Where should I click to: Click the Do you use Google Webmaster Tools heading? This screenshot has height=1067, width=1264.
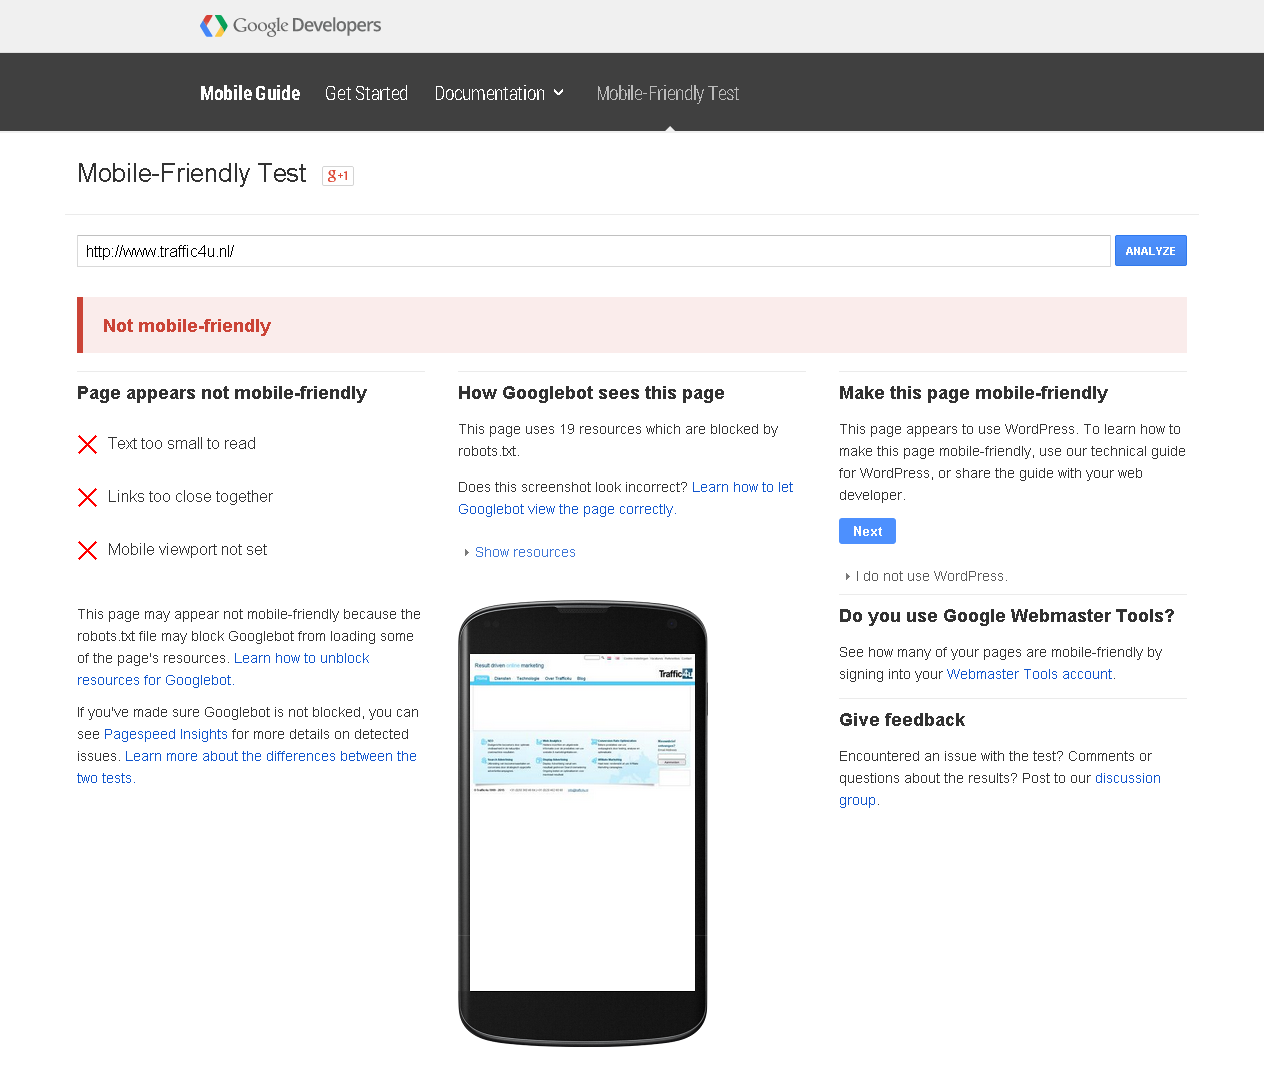(1007, 616)
